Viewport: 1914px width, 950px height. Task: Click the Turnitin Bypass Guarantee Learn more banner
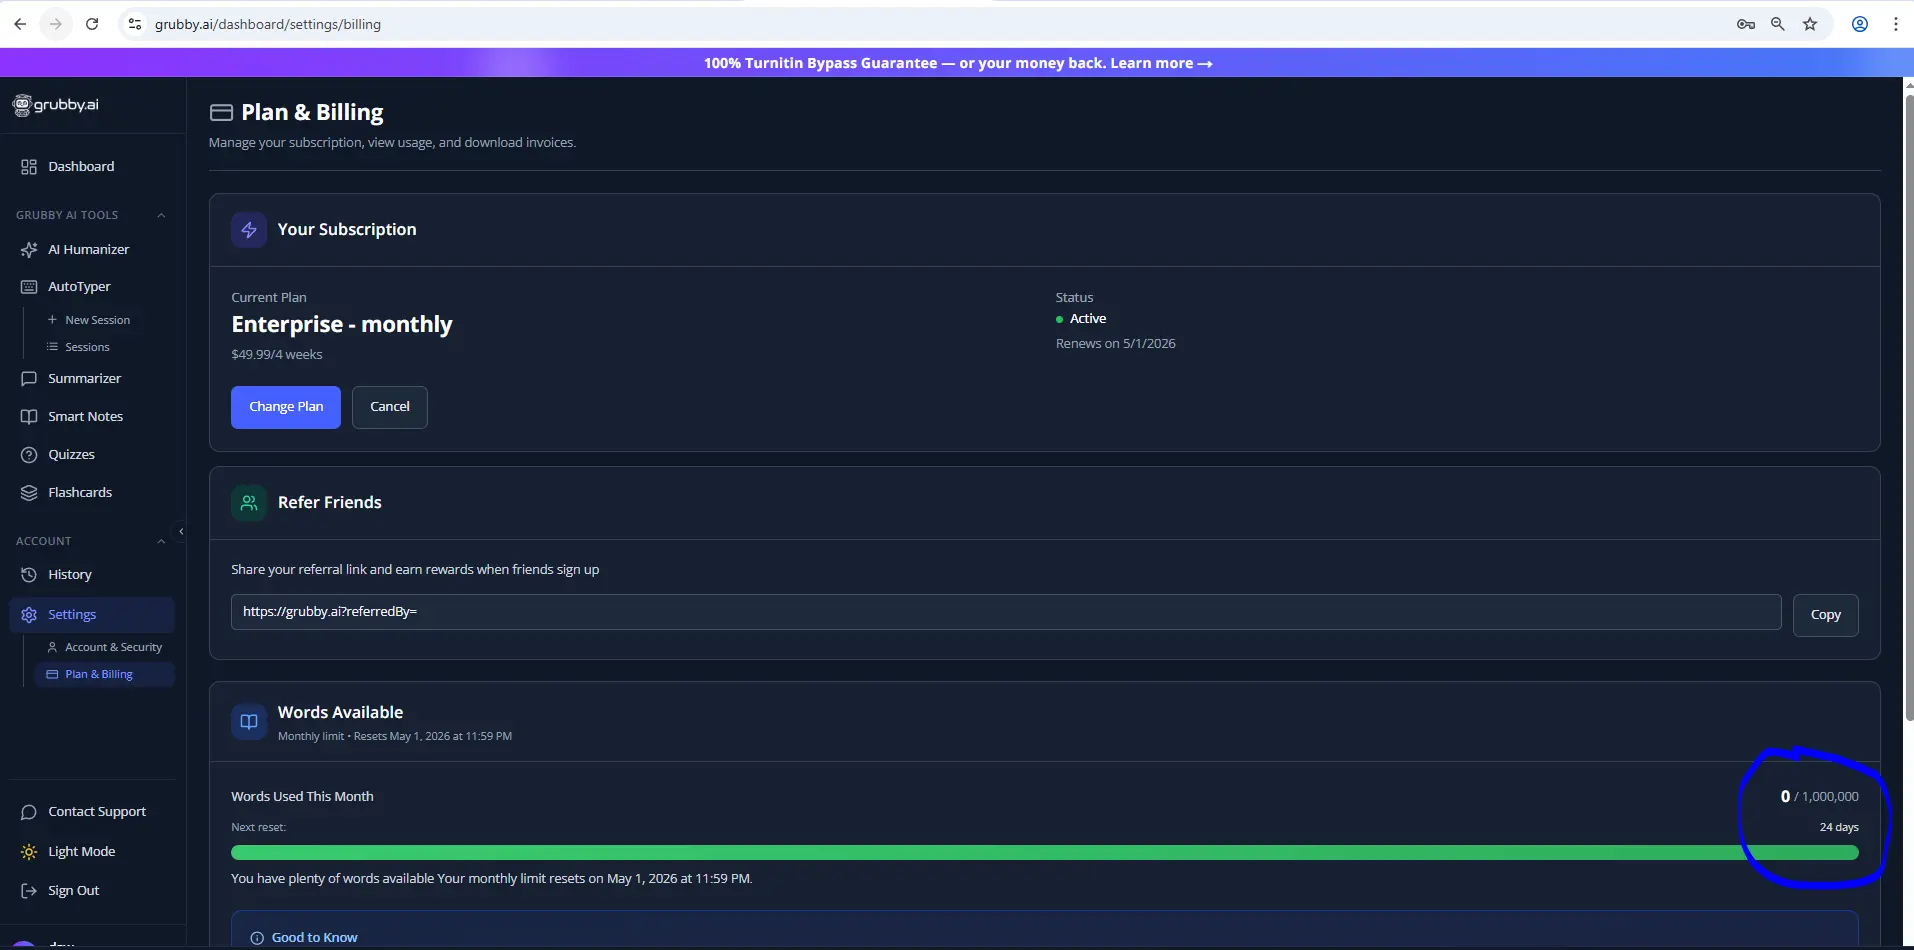pyautogui.click(x=958, y=63)
